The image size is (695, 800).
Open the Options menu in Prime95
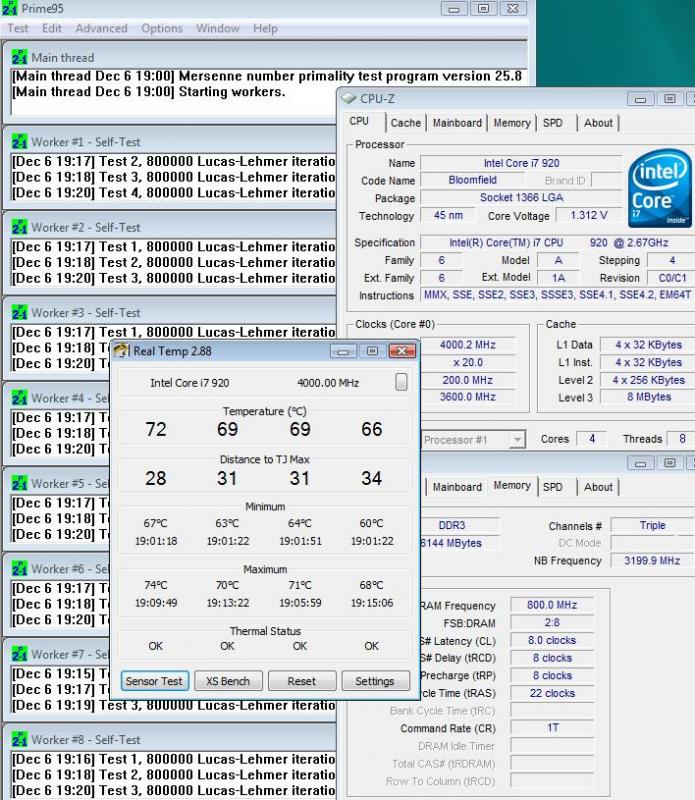click(161, 28)
